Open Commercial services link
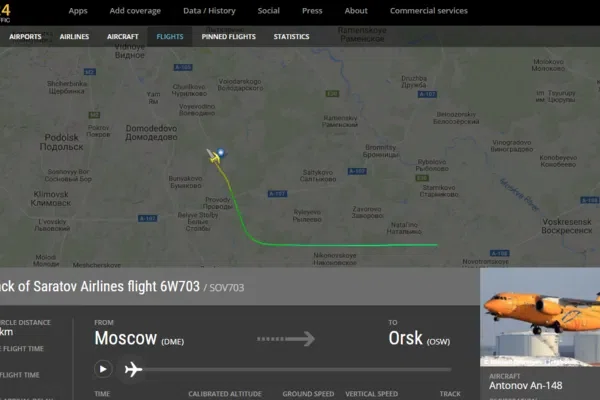The width and height of the screenshot is (600, 400). pyautogui.click(x=429, y=11)
